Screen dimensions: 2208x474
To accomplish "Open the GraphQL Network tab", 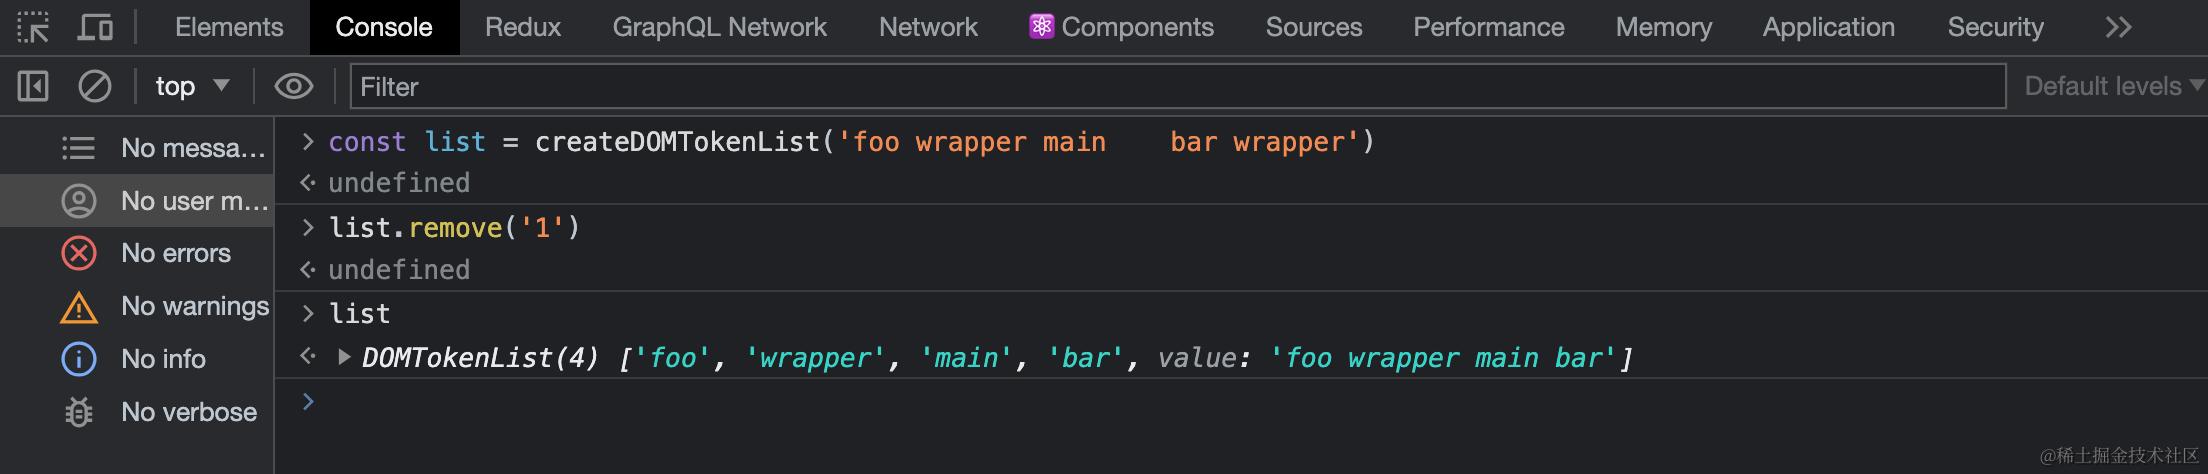I will coord(719,27).
